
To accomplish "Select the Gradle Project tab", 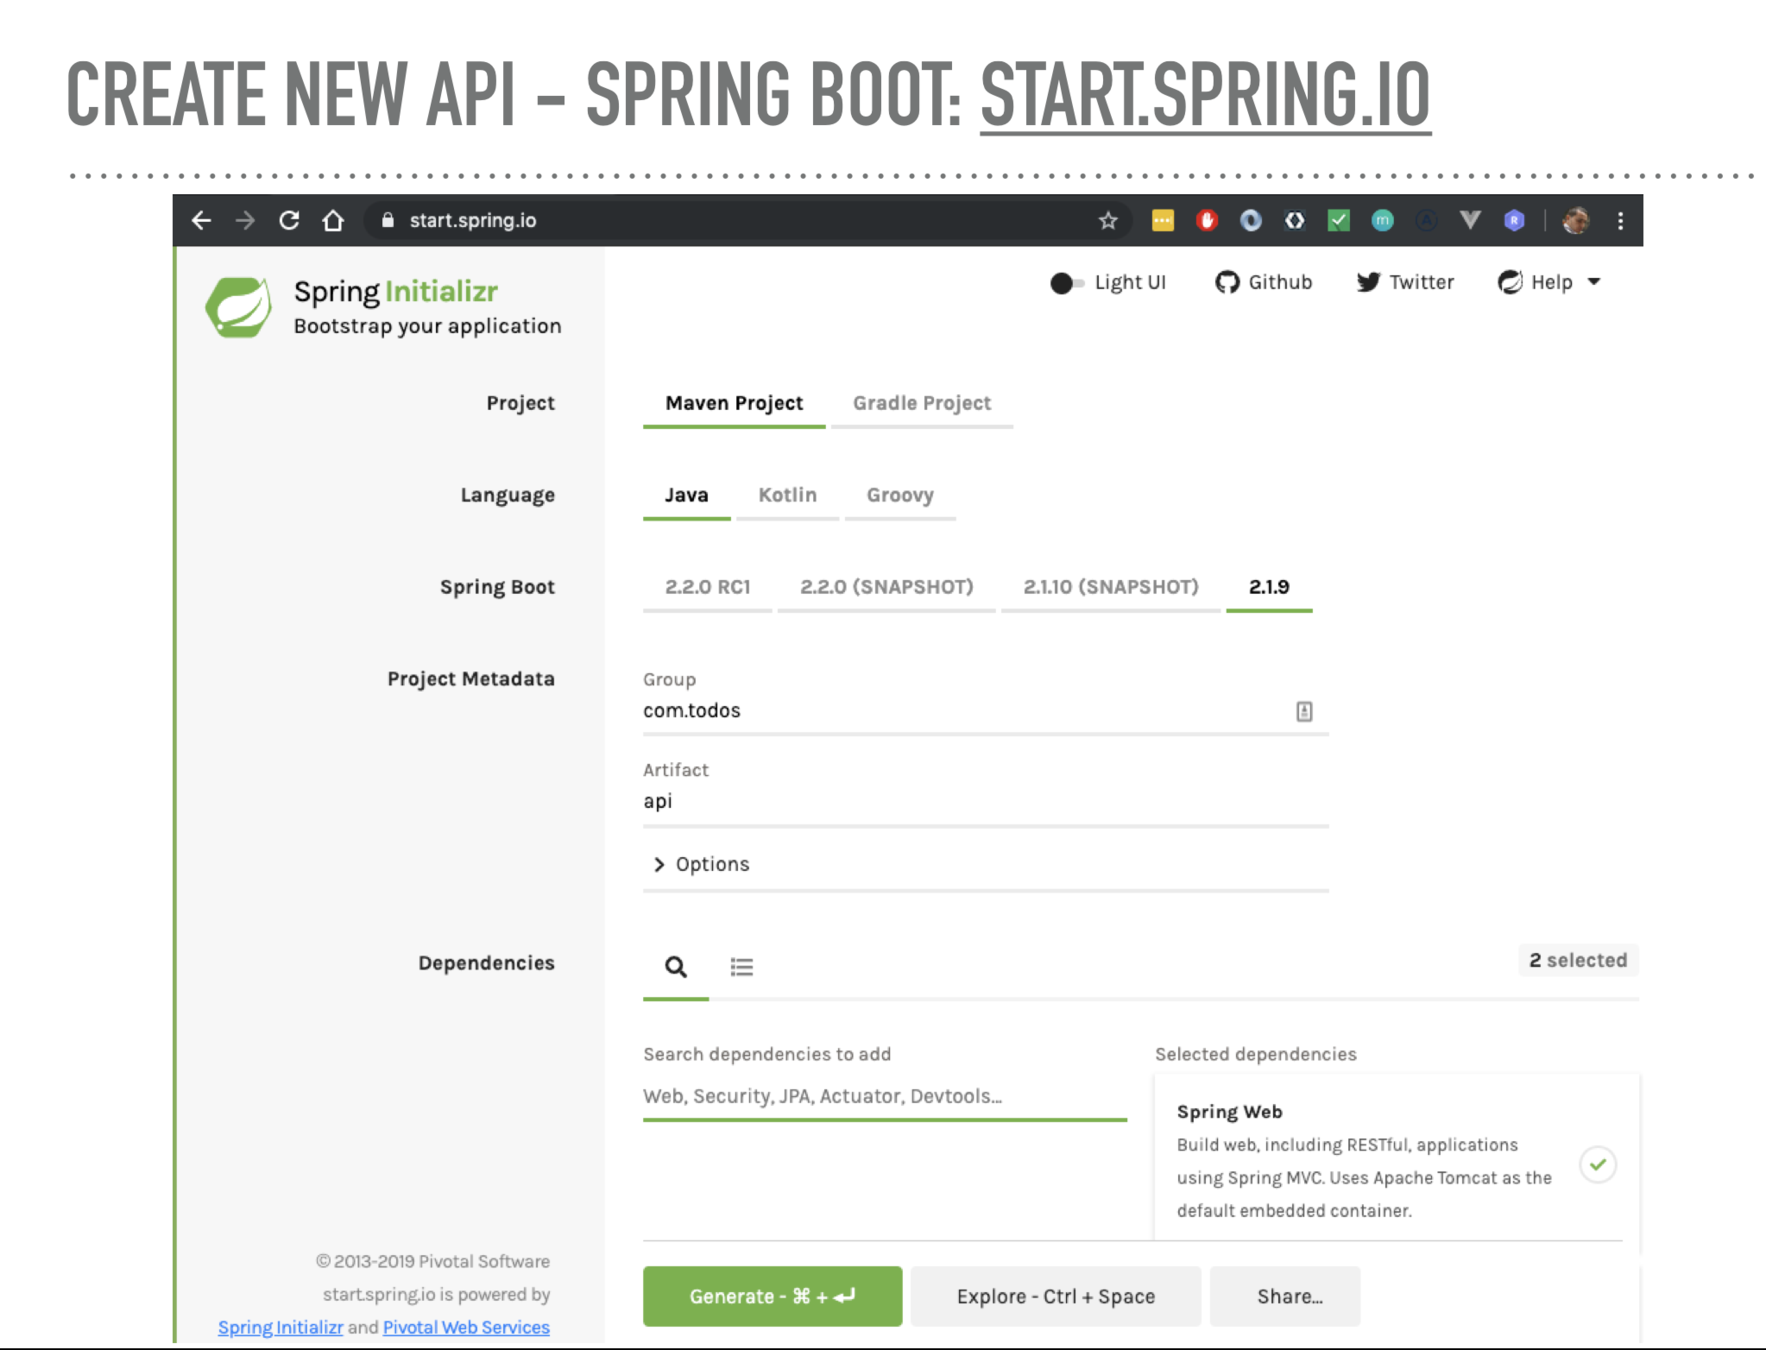I will (922, 403).
